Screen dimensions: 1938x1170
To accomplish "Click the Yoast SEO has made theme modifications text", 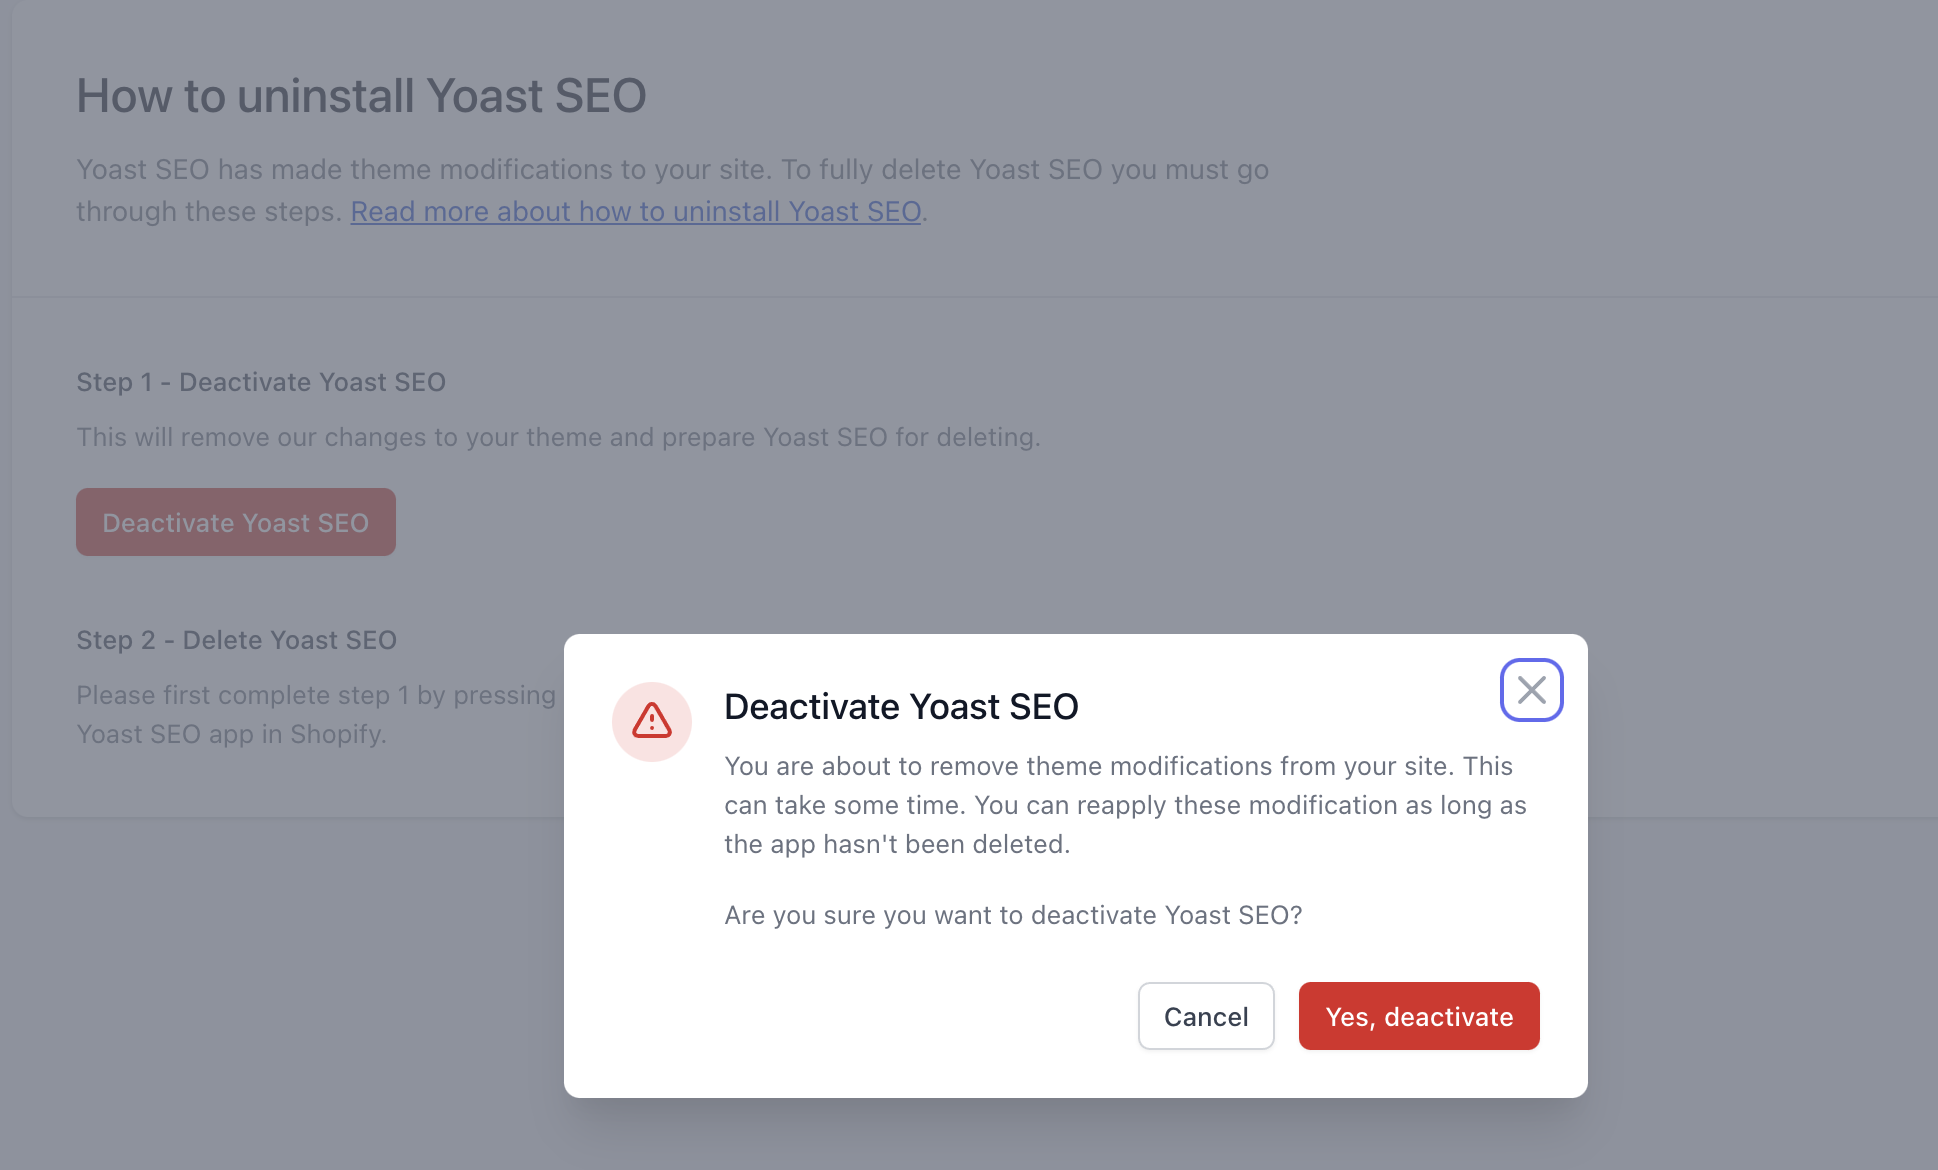I will pos(672,170).
